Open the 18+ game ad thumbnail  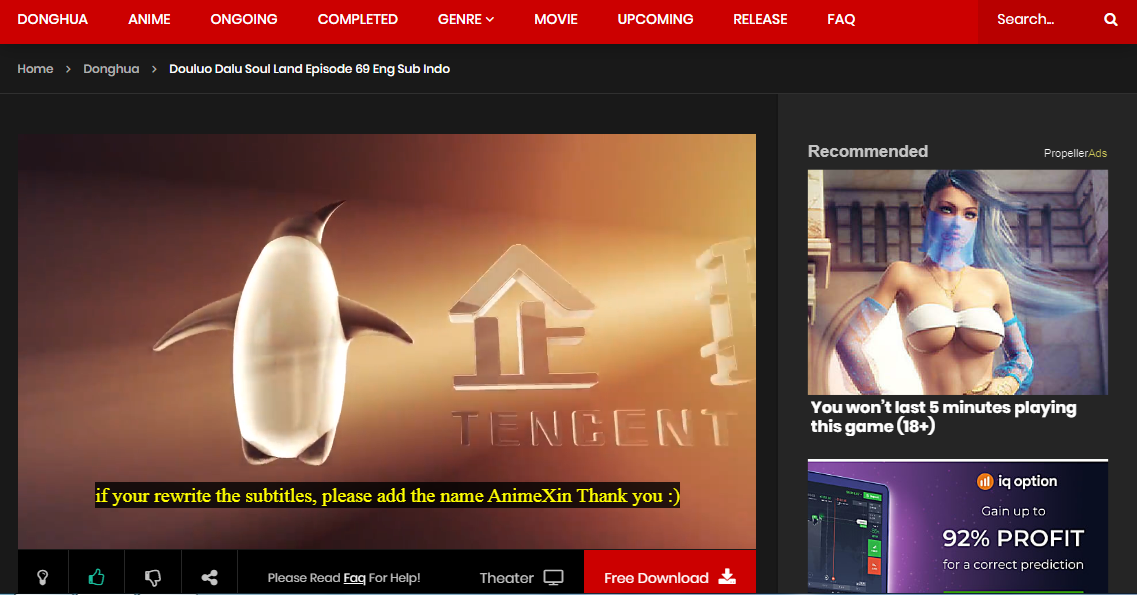pyautogui.click(x=957, y=282)
